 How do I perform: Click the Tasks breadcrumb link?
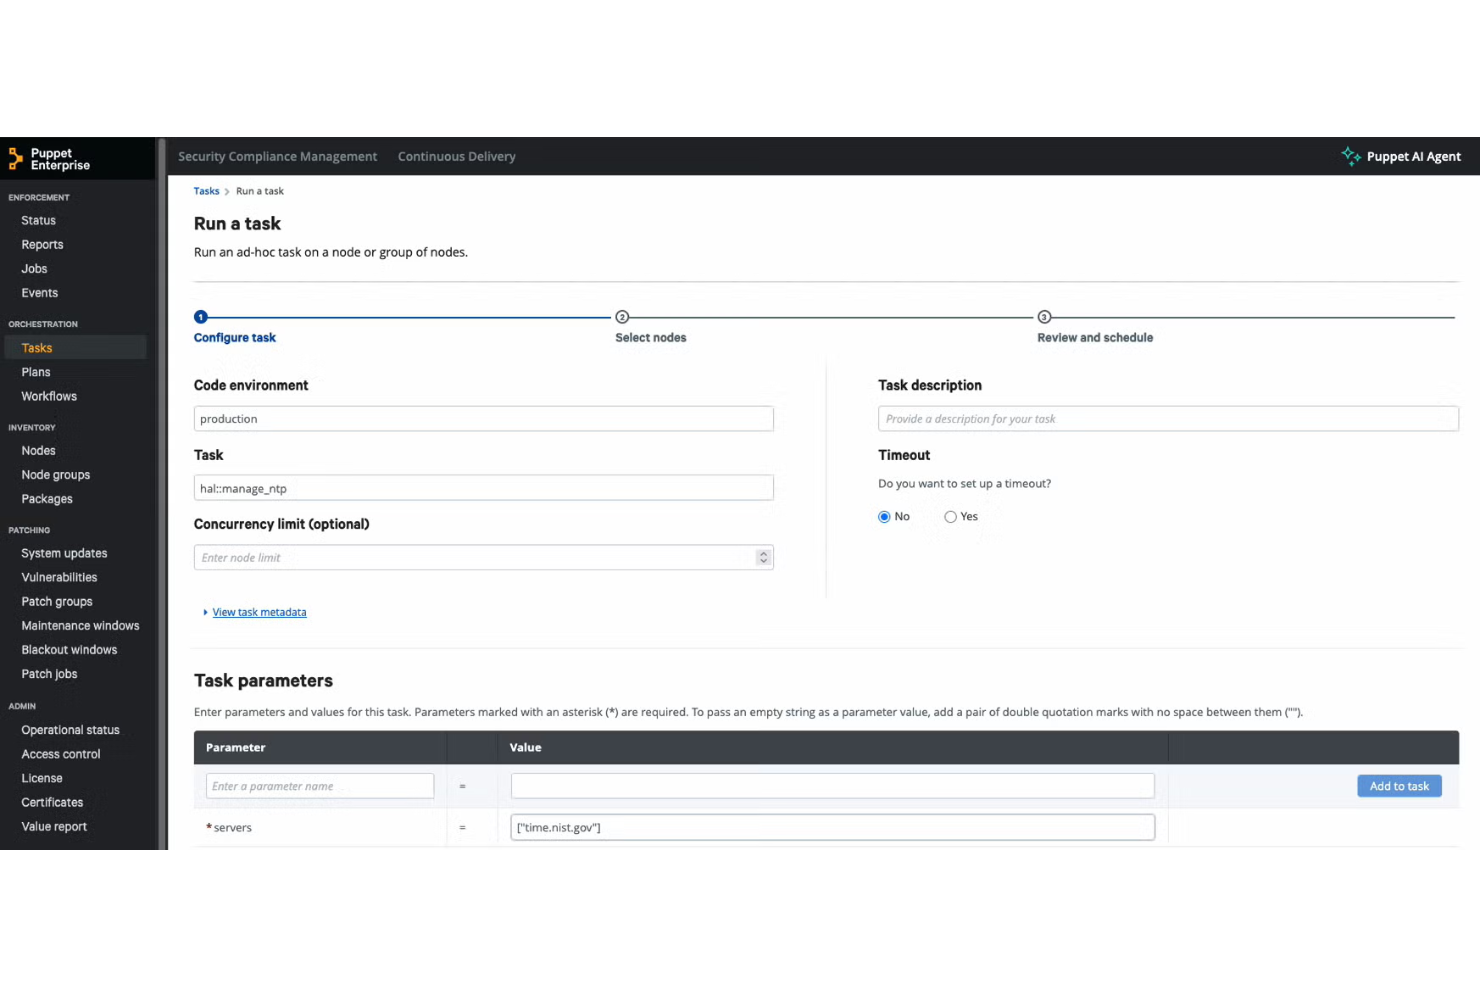206,190
